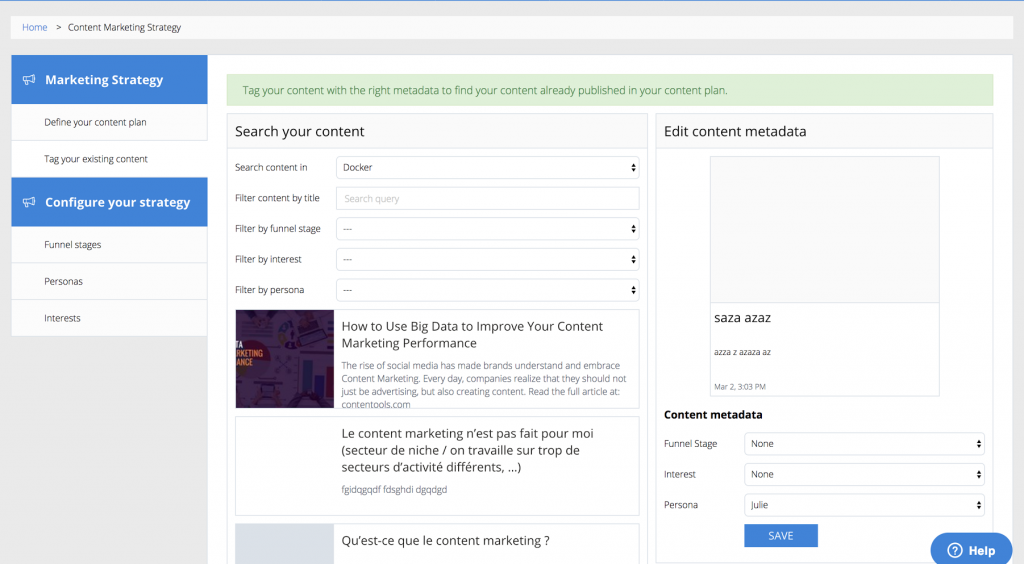1024x564 pixels.
Task: Open the Search content in Docker dropdown
Action: point(487,168)
